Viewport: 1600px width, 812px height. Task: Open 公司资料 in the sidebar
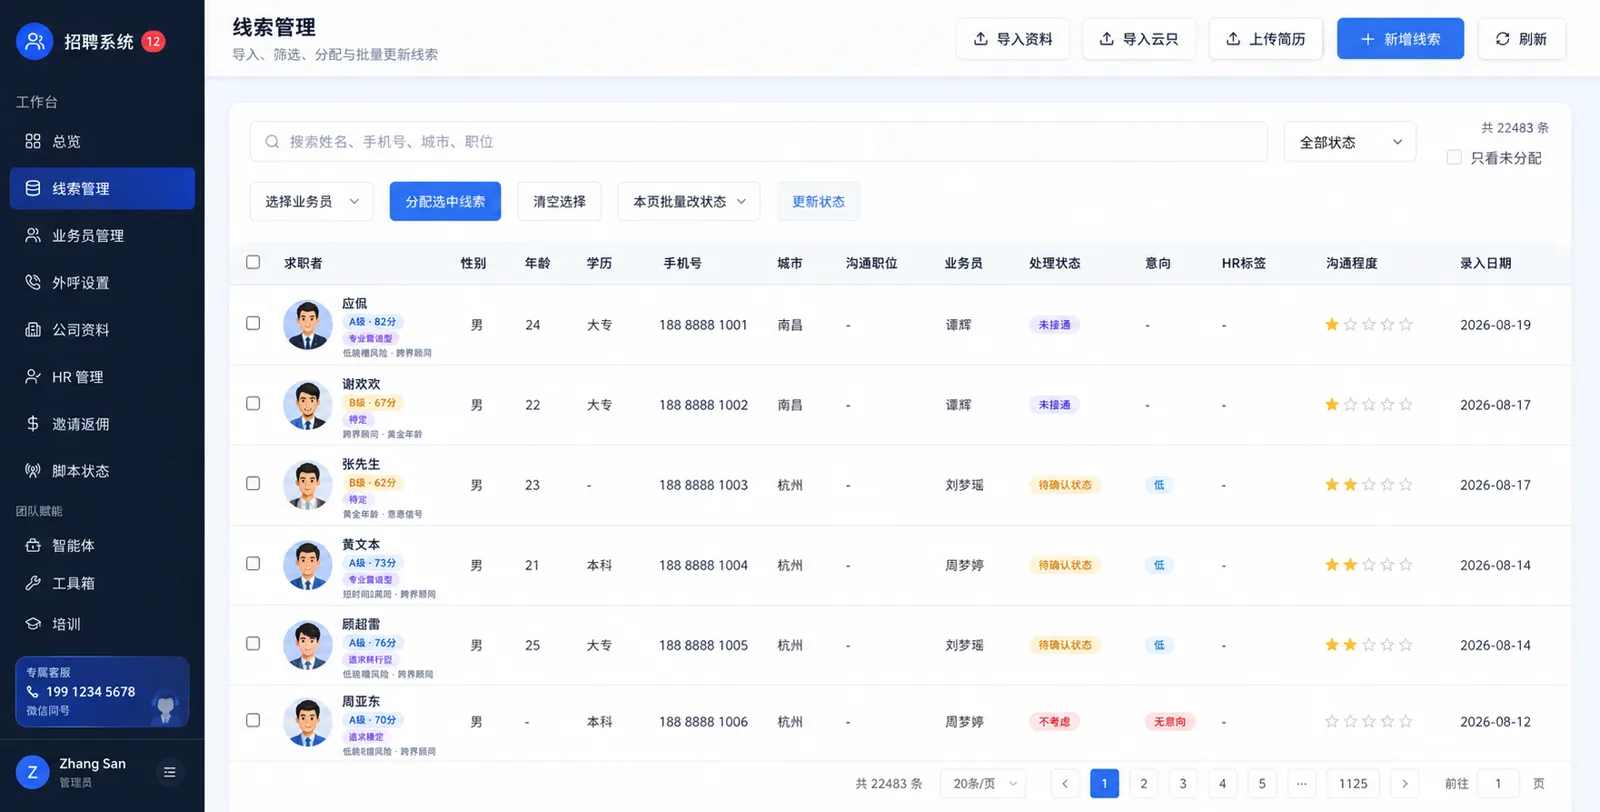pyautogui.click(x=102, y=329)
